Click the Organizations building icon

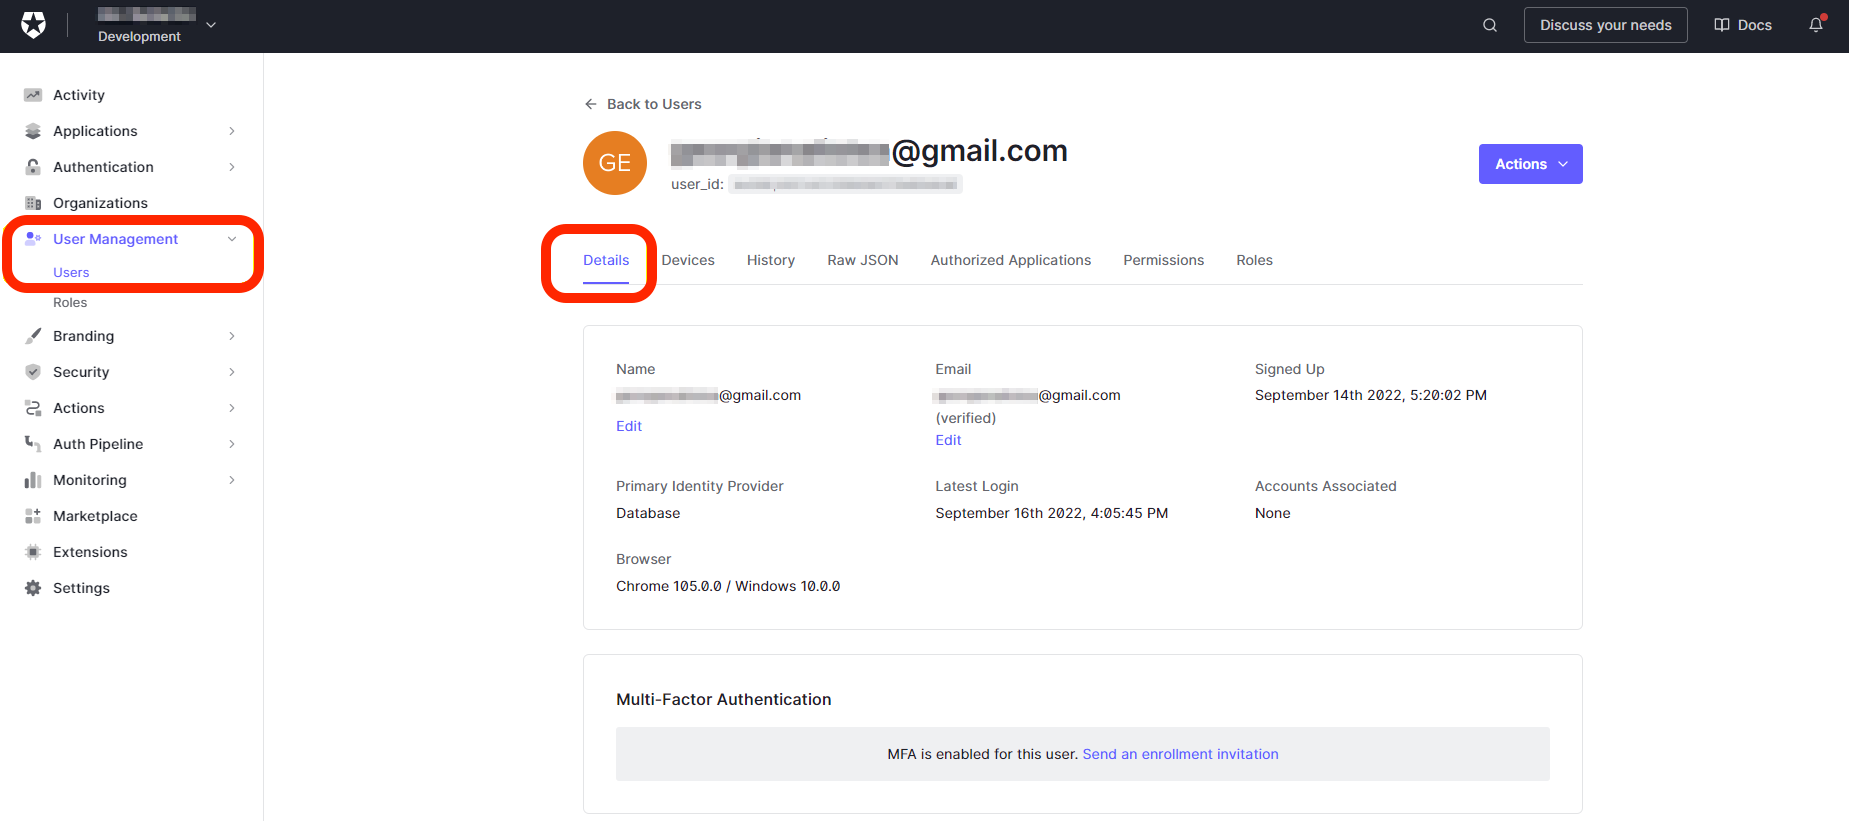[x=33, y=203]
